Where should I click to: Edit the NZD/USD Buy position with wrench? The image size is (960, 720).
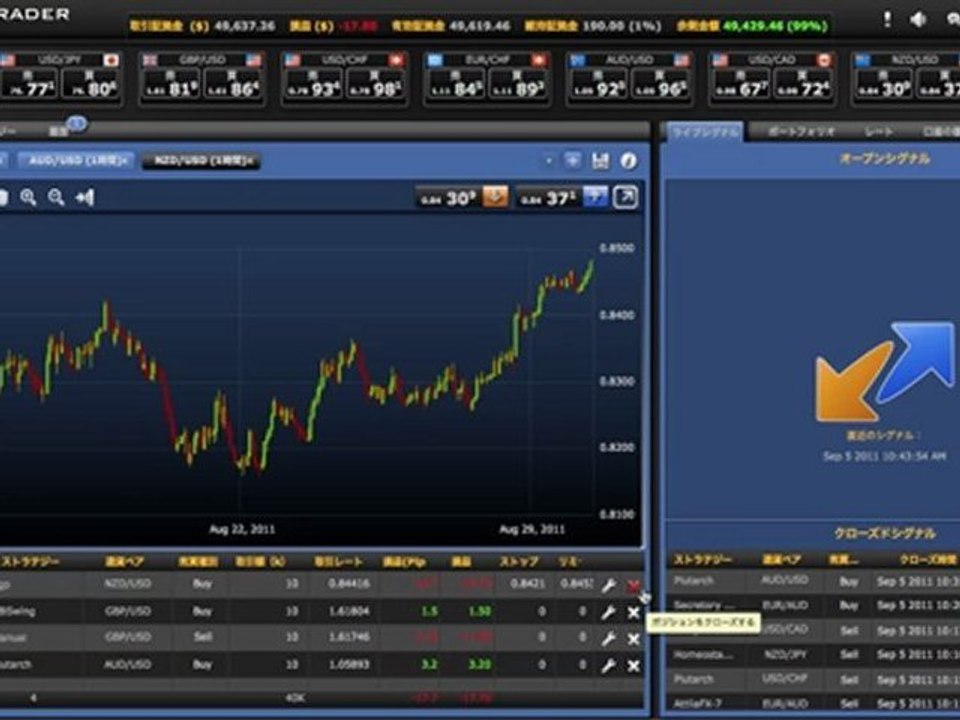click(x=608, y=585)
